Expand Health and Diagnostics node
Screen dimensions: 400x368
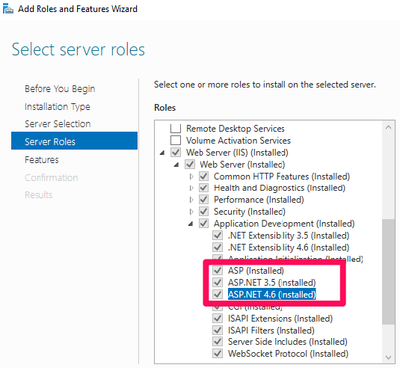pyautogui.click(x=191, y=188)
